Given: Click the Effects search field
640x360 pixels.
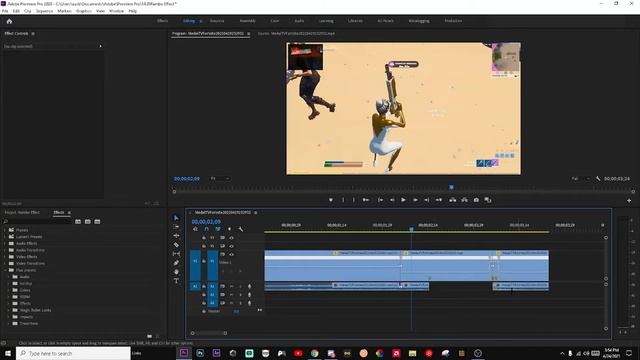Looking at the screenshot, I should [x=37, y=222].
